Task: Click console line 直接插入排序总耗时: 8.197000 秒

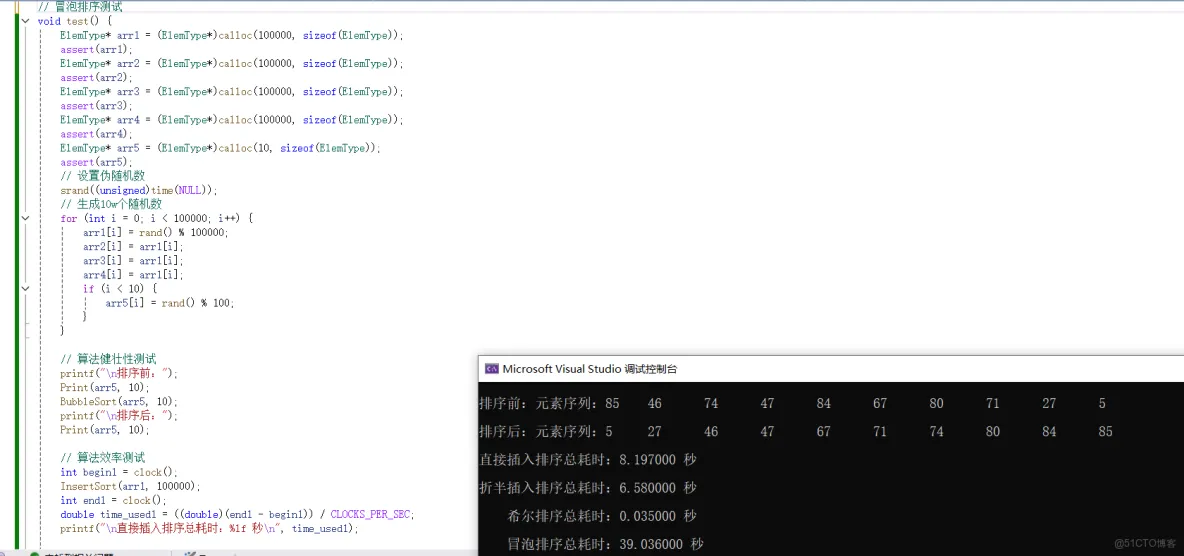Action: coord(587,460)
